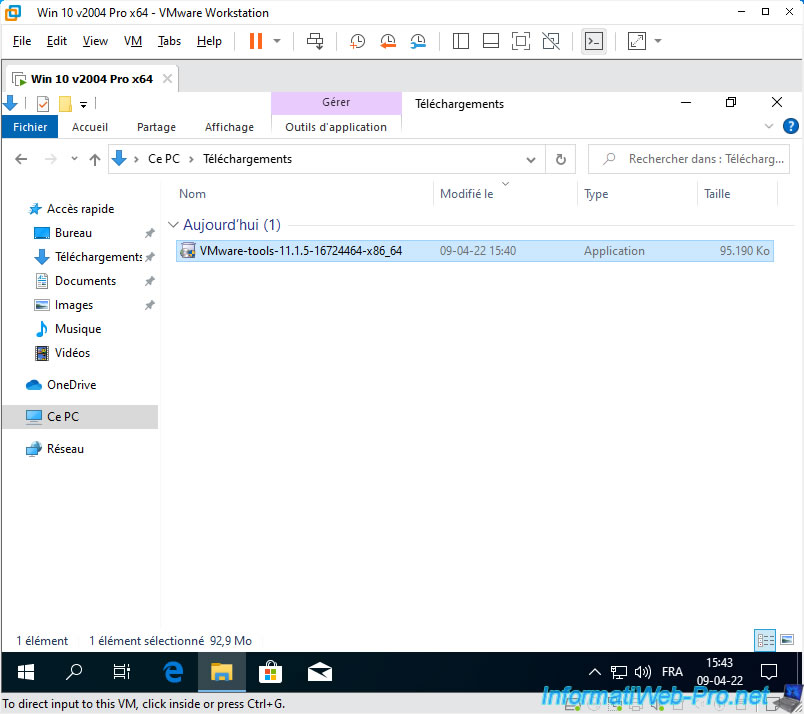The height and width of the screenshot is (714, 804).
Task: Open the Partage ribbon tab
Action: pyautogui.click(x=156, y=127)
